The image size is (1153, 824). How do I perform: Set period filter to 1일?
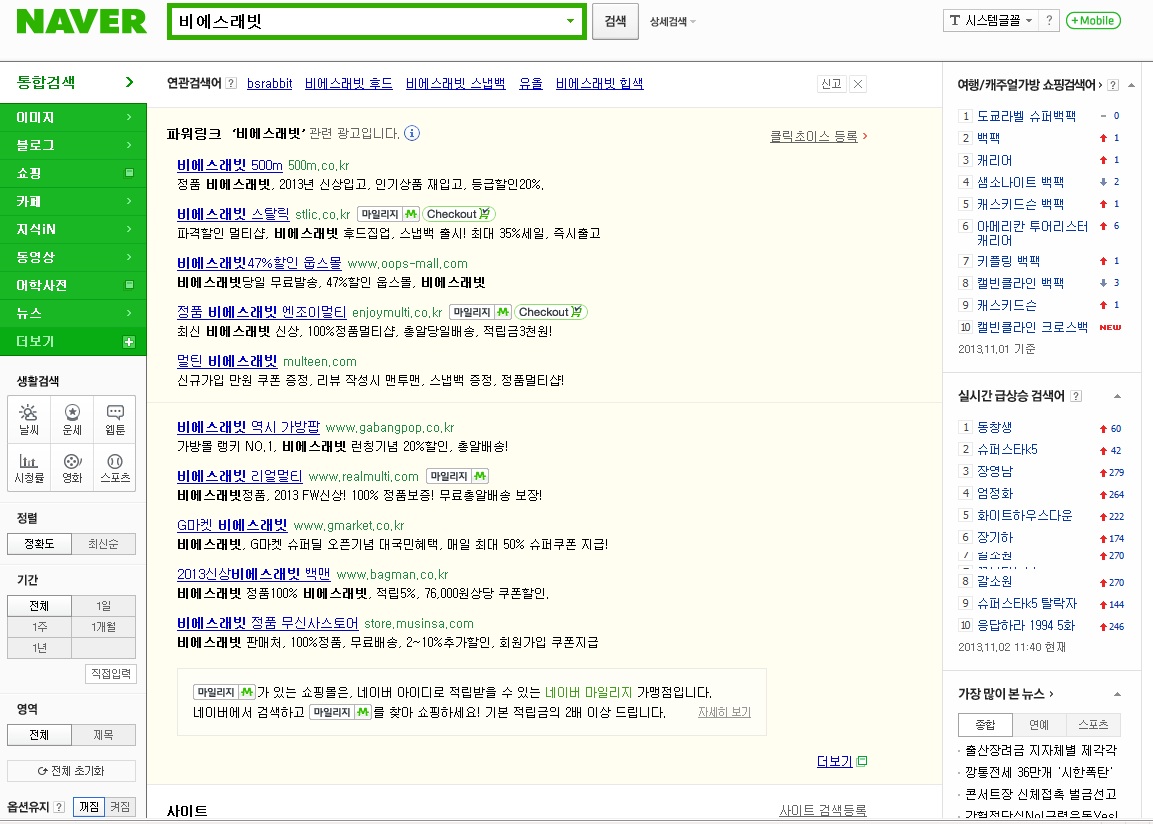point(104,606)
